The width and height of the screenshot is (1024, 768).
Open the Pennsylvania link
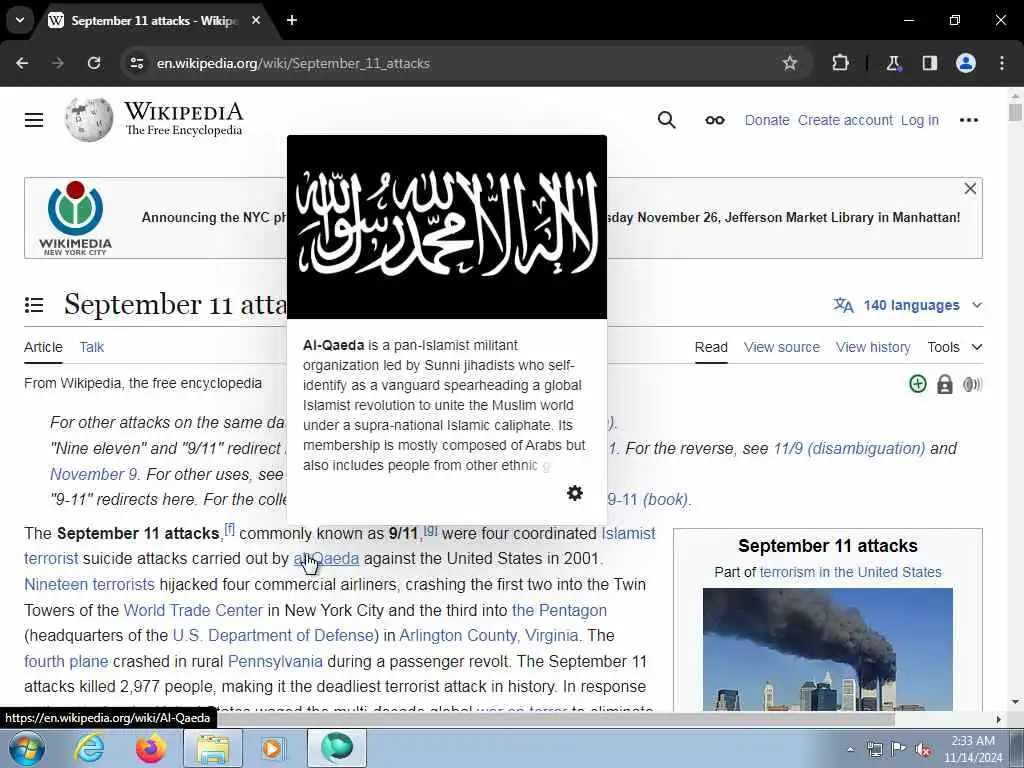pos(275,662)
